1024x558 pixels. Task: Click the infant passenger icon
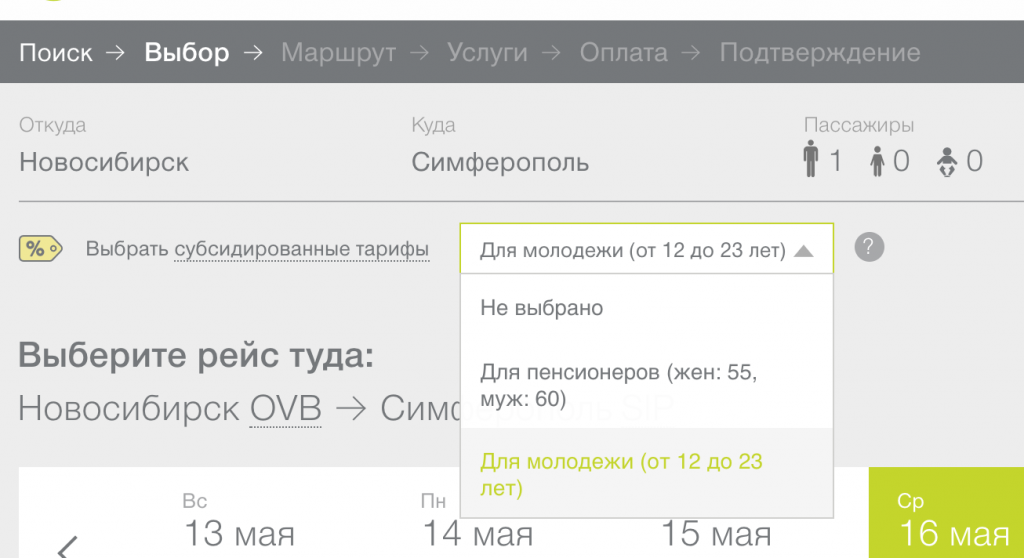946,160
